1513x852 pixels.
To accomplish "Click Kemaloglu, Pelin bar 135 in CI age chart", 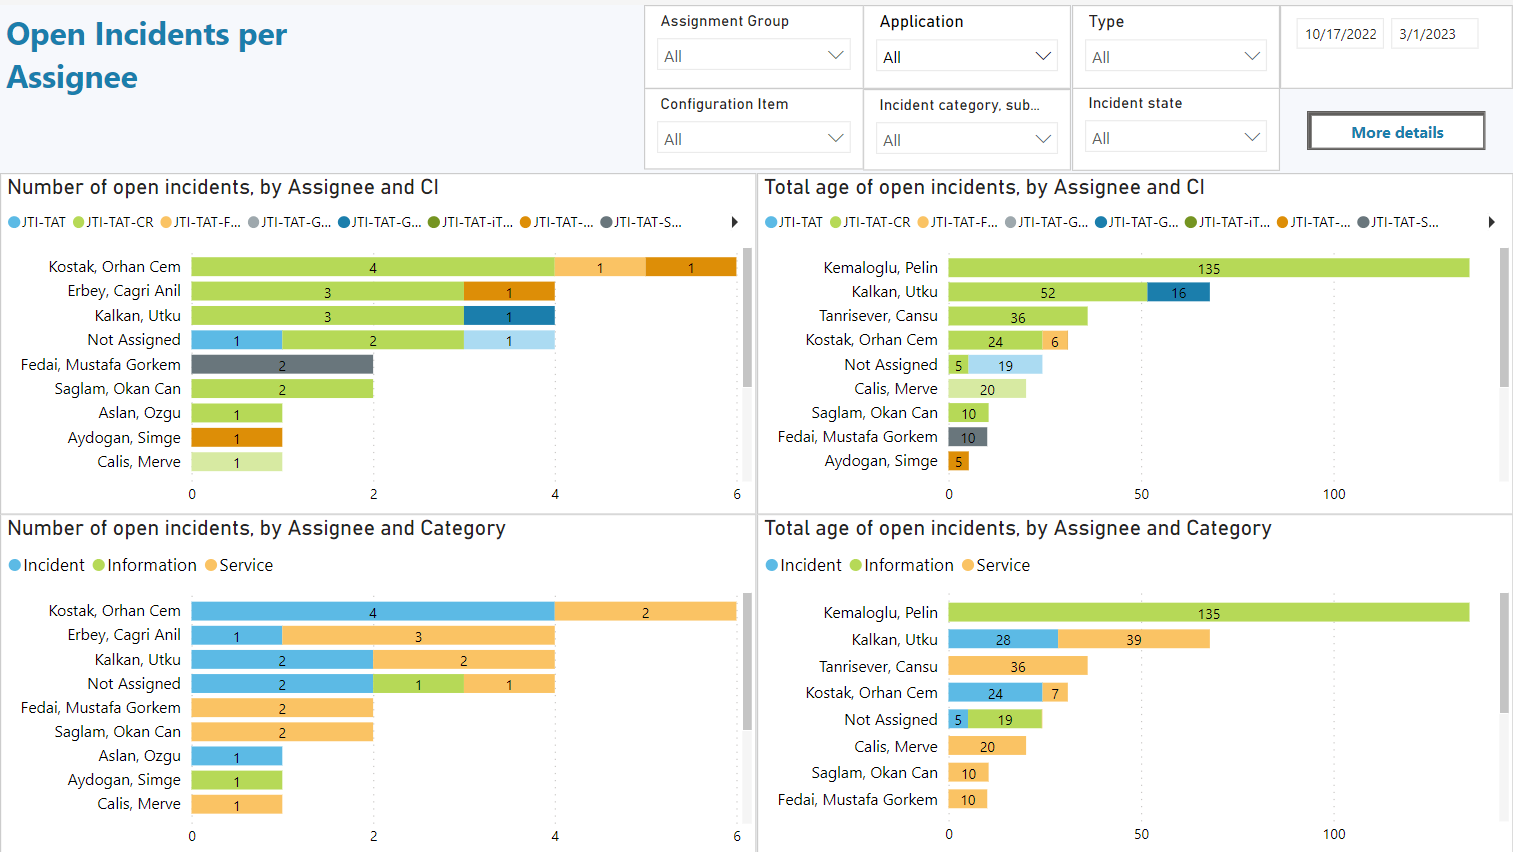I will 1208,268.
